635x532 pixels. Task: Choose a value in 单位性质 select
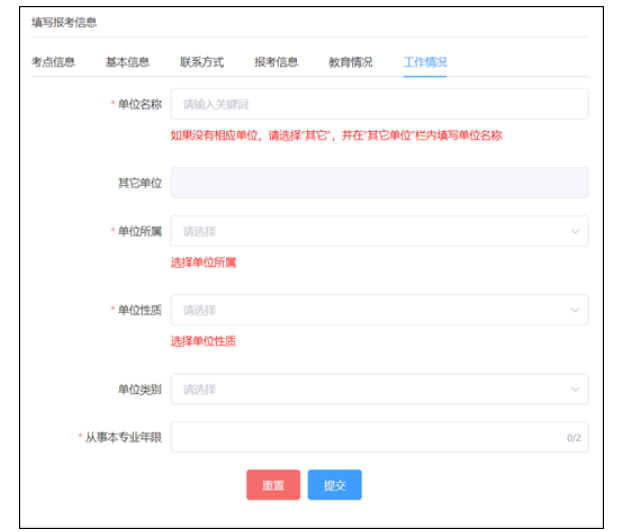370,310
